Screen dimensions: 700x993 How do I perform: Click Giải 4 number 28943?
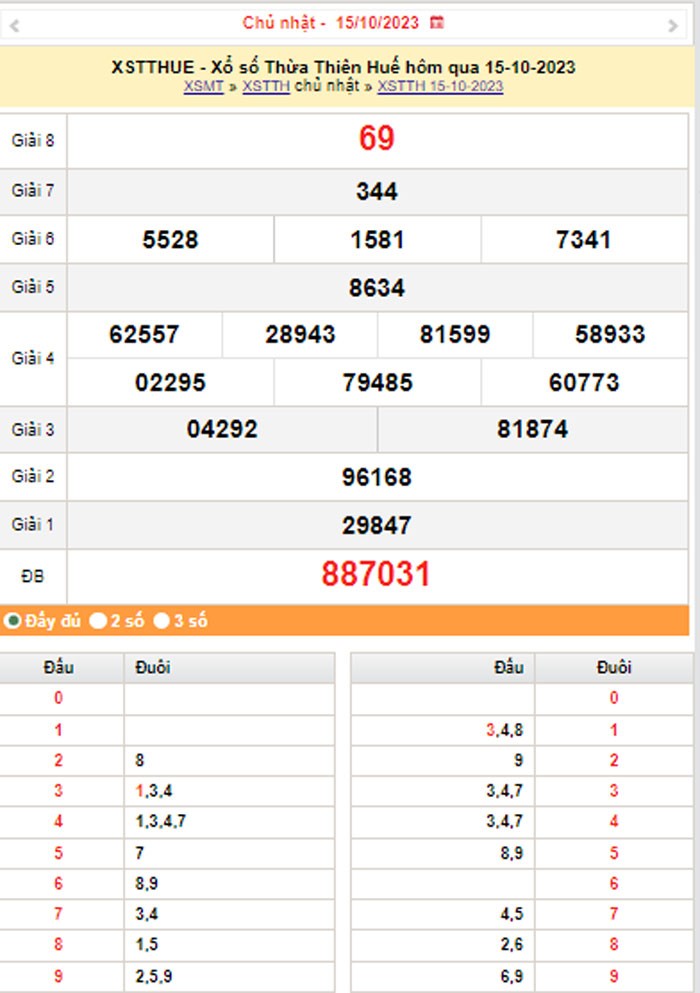pyautogui.click(x=300, y=334)
